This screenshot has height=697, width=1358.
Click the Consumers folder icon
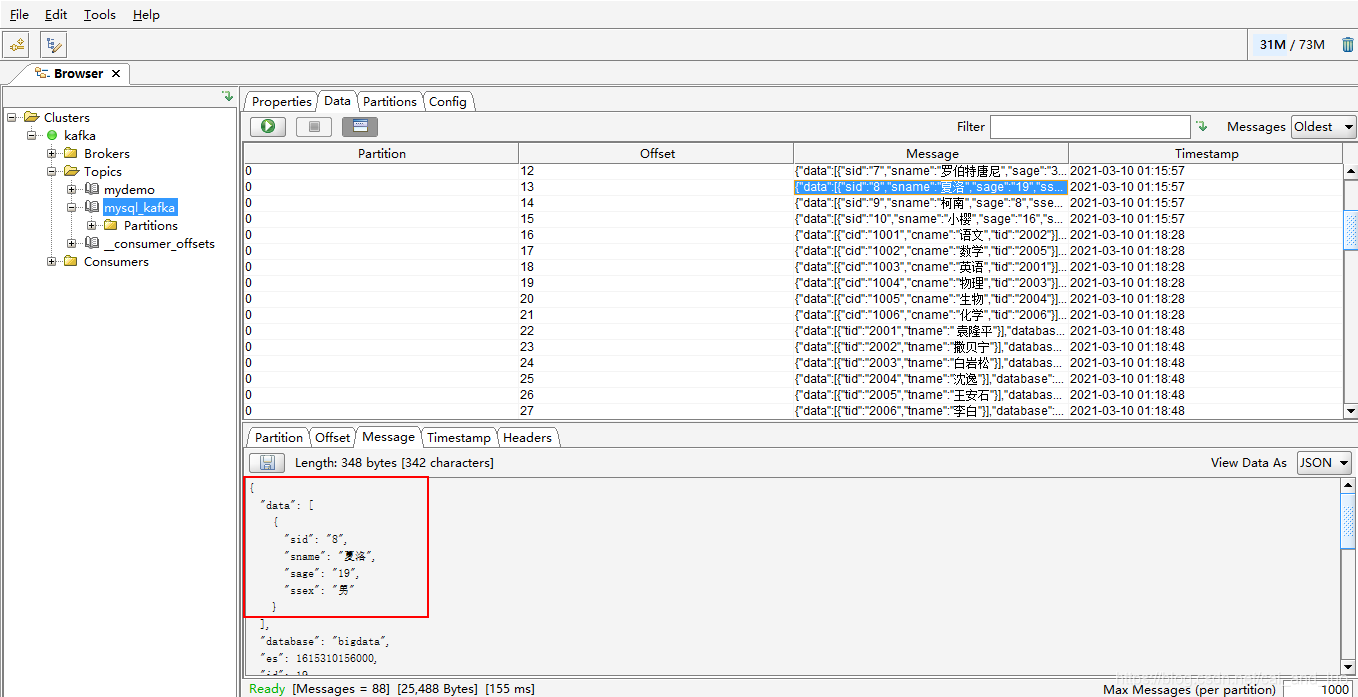point(70,262)
